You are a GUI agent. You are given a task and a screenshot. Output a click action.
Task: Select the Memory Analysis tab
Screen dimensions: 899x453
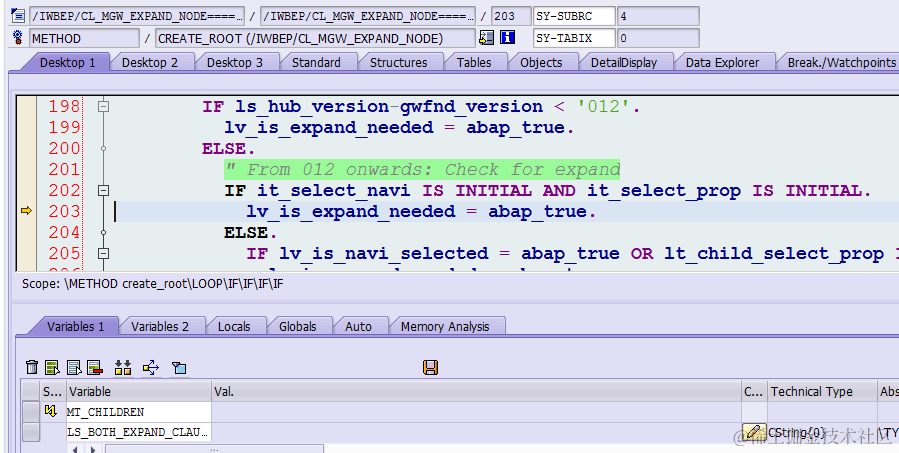(445, 326)
